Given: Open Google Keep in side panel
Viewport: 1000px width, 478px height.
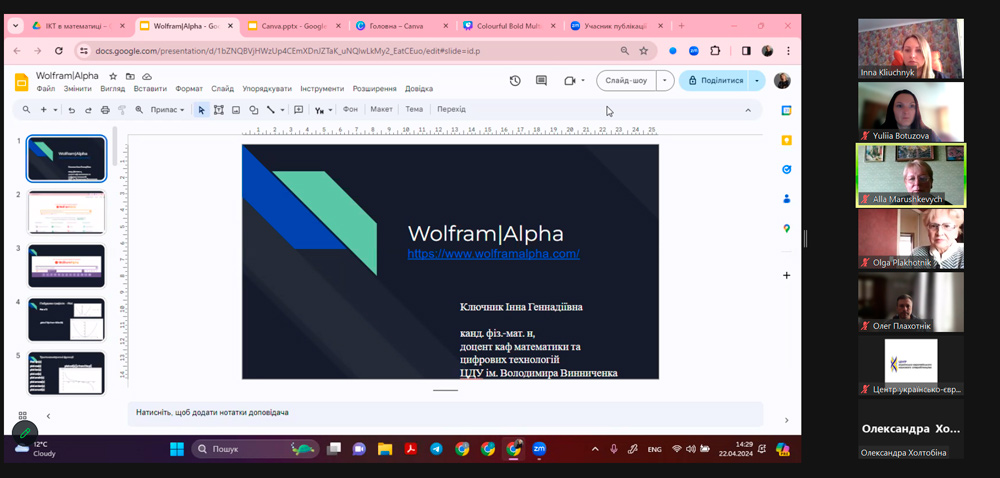Looking at the screenshot, I should [787, 140].
